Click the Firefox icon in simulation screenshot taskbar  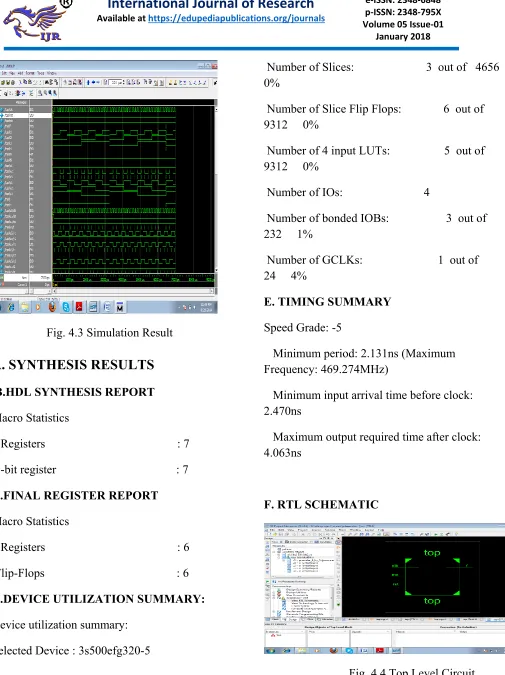52,307
